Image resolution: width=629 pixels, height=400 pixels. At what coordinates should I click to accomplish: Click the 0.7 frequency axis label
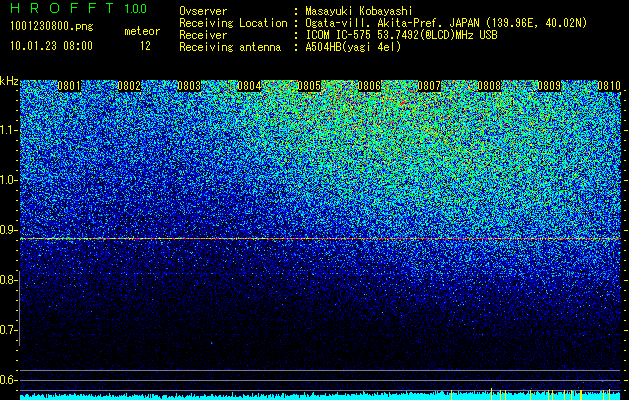click(8, 330)
